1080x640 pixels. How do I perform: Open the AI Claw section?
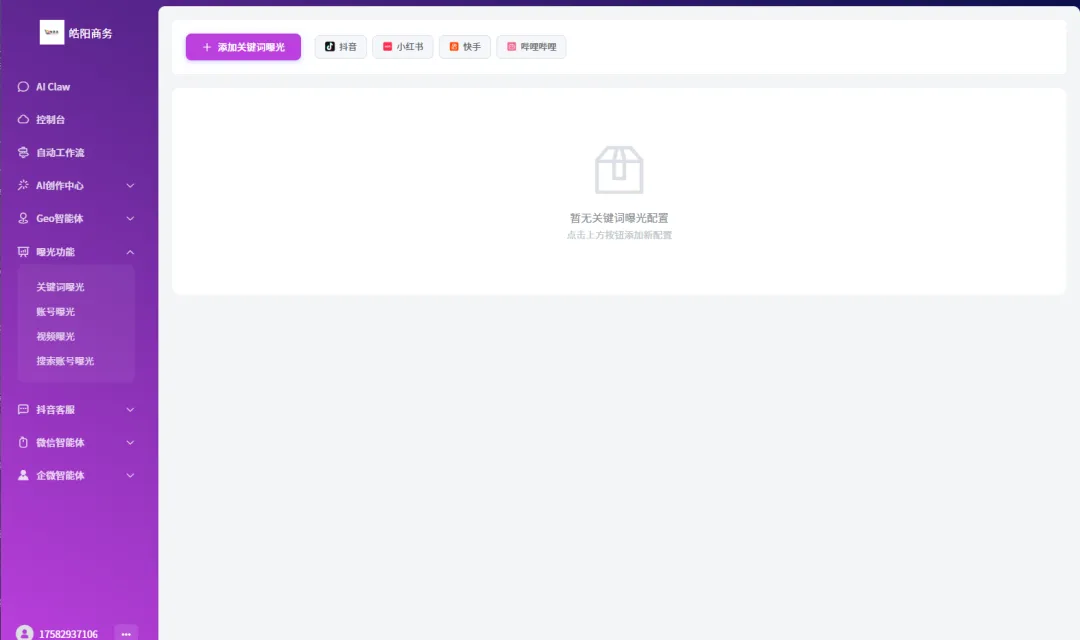[22, 87]
